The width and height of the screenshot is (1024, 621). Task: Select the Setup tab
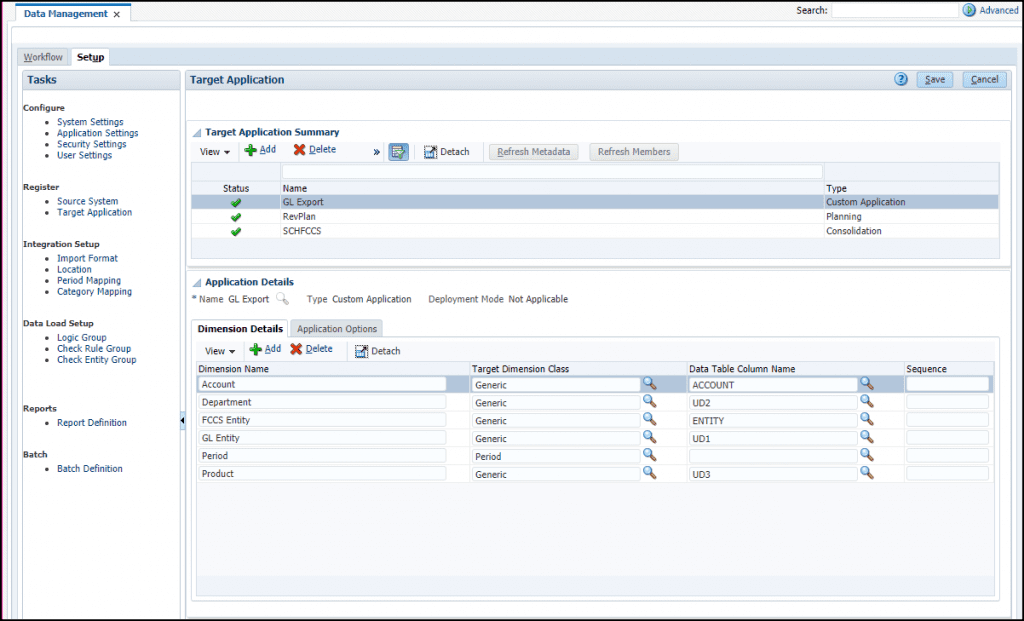tap(90, 57)
